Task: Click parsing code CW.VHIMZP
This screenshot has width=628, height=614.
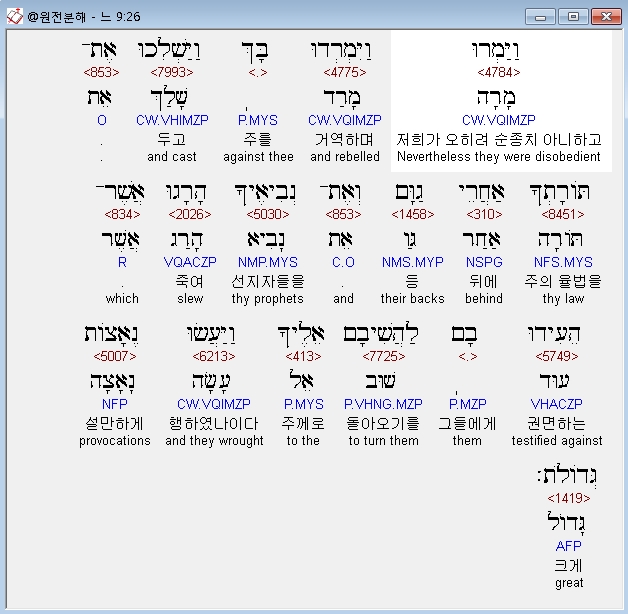Action: point(172,120)
